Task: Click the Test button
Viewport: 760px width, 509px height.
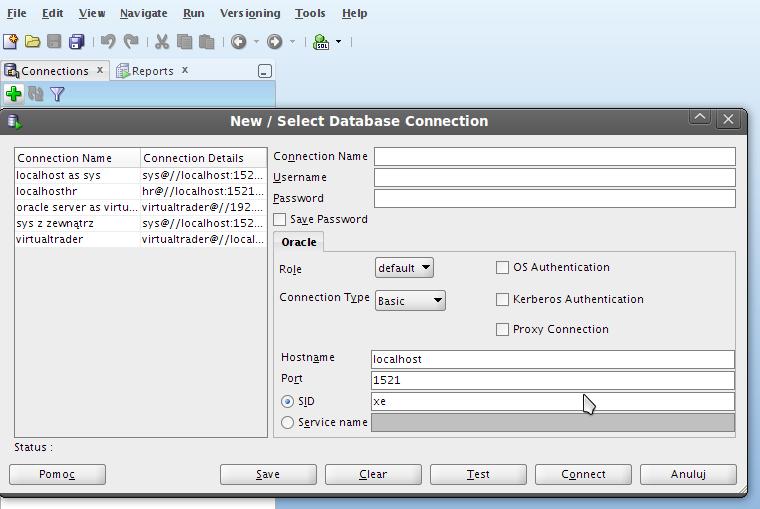Action: pyautogui.click(x=478, y=474)
